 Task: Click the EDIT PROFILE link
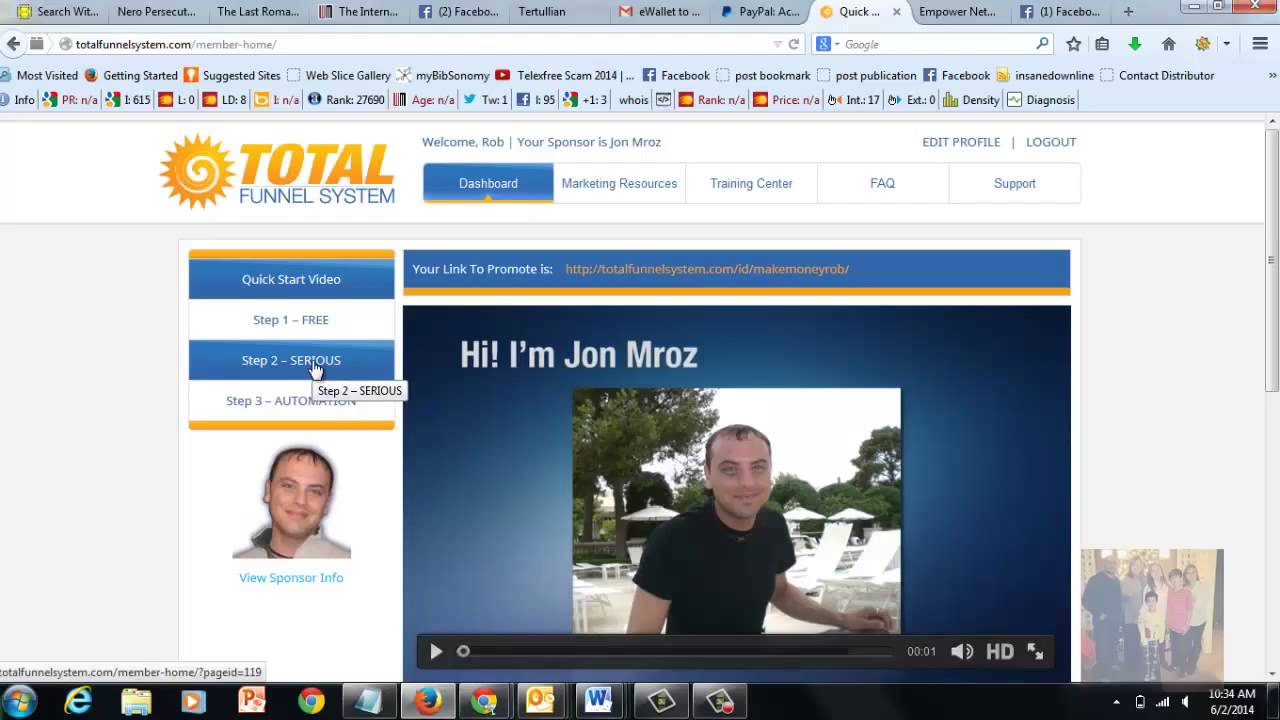tap(961, 142)
